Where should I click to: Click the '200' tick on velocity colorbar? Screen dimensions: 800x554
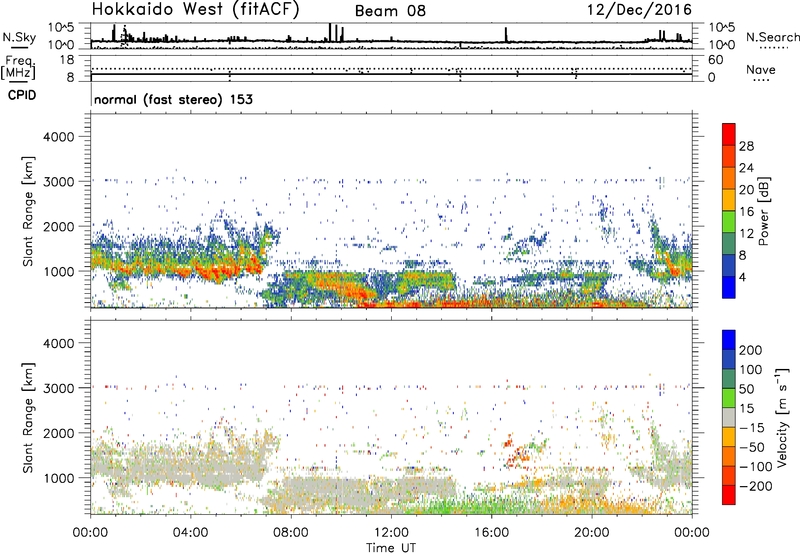click(751, 350)
